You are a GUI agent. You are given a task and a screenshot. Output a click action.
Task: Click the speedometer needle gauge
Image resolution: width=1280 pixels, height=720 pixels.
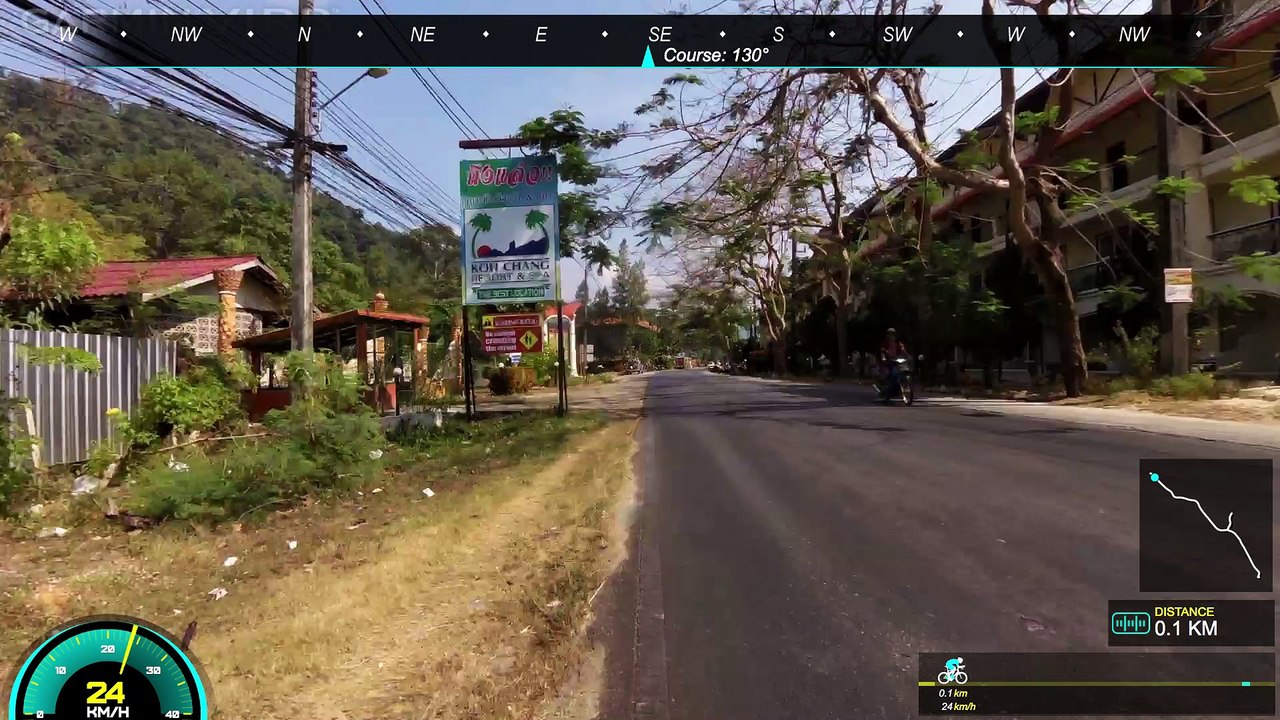[108, 668]
